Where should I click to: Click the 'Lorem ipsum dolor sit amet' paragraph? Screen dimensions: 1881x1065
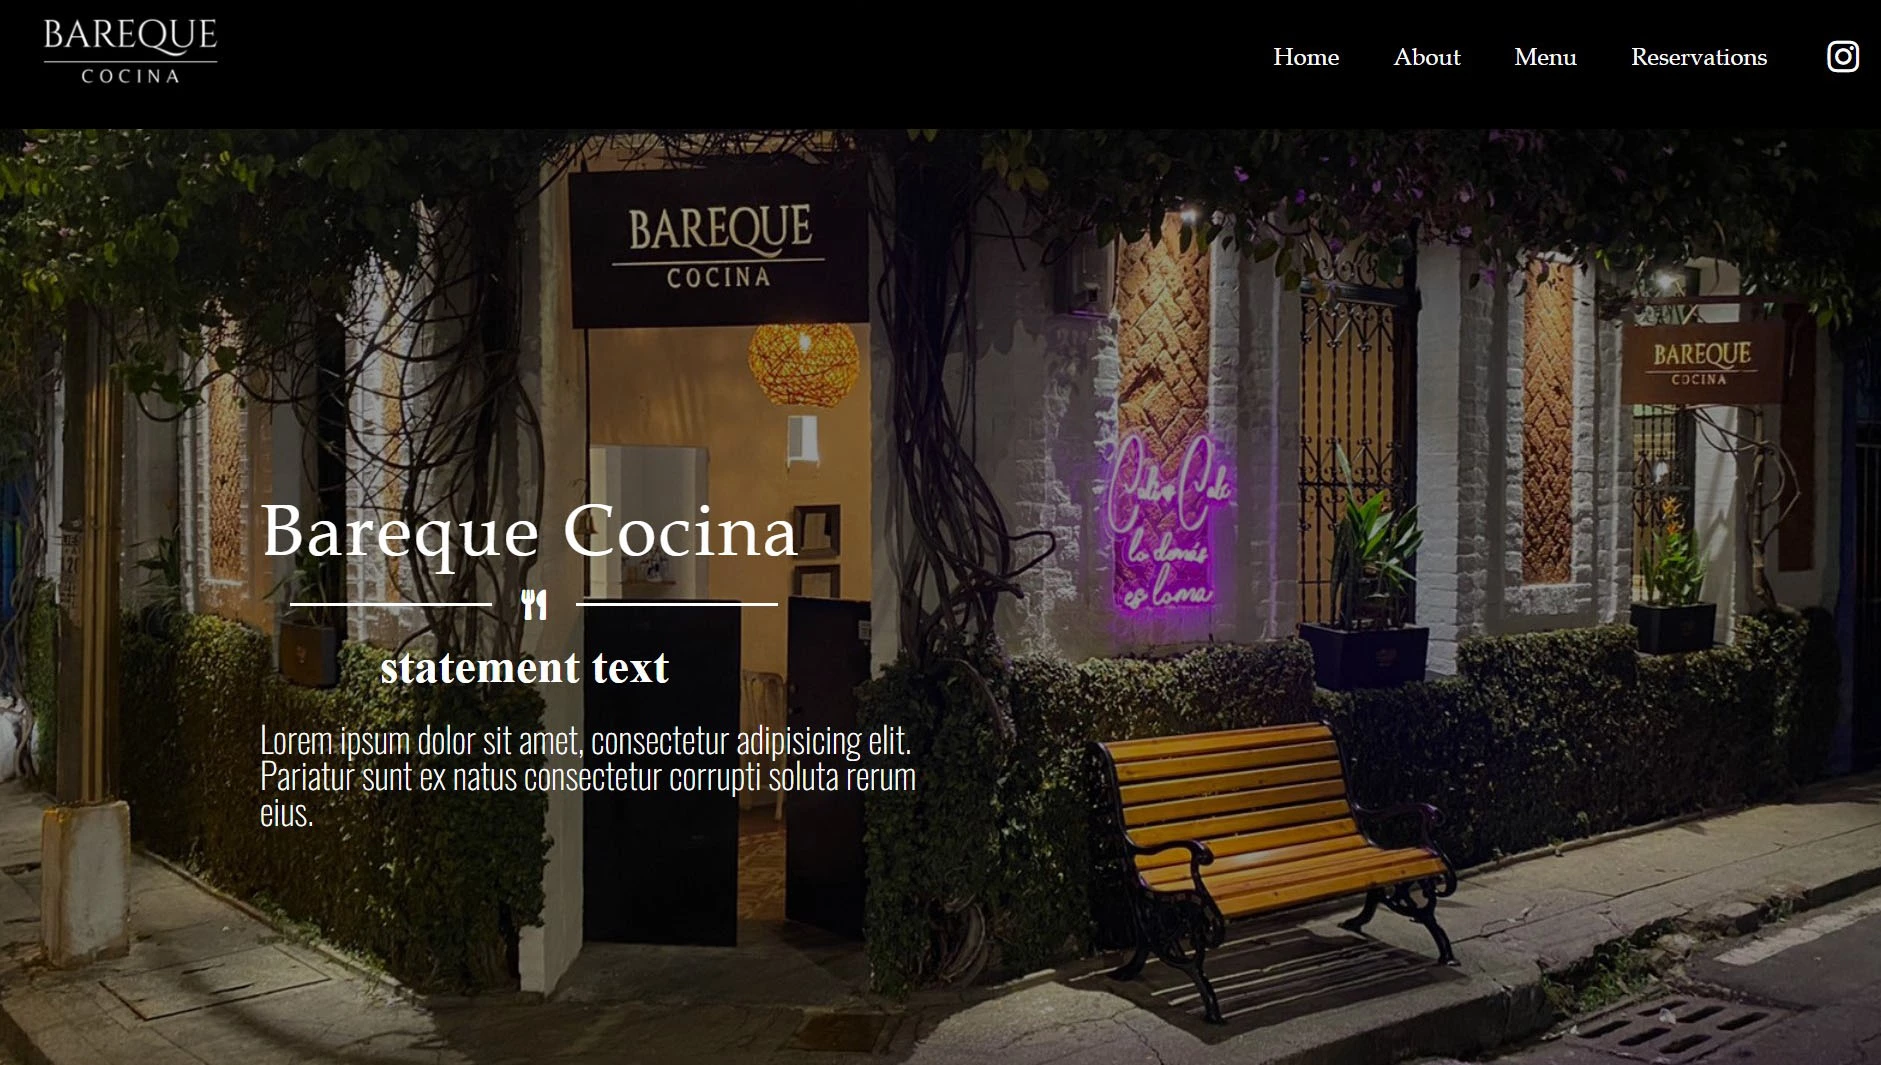pyautogui.click(x=588, y=776)
